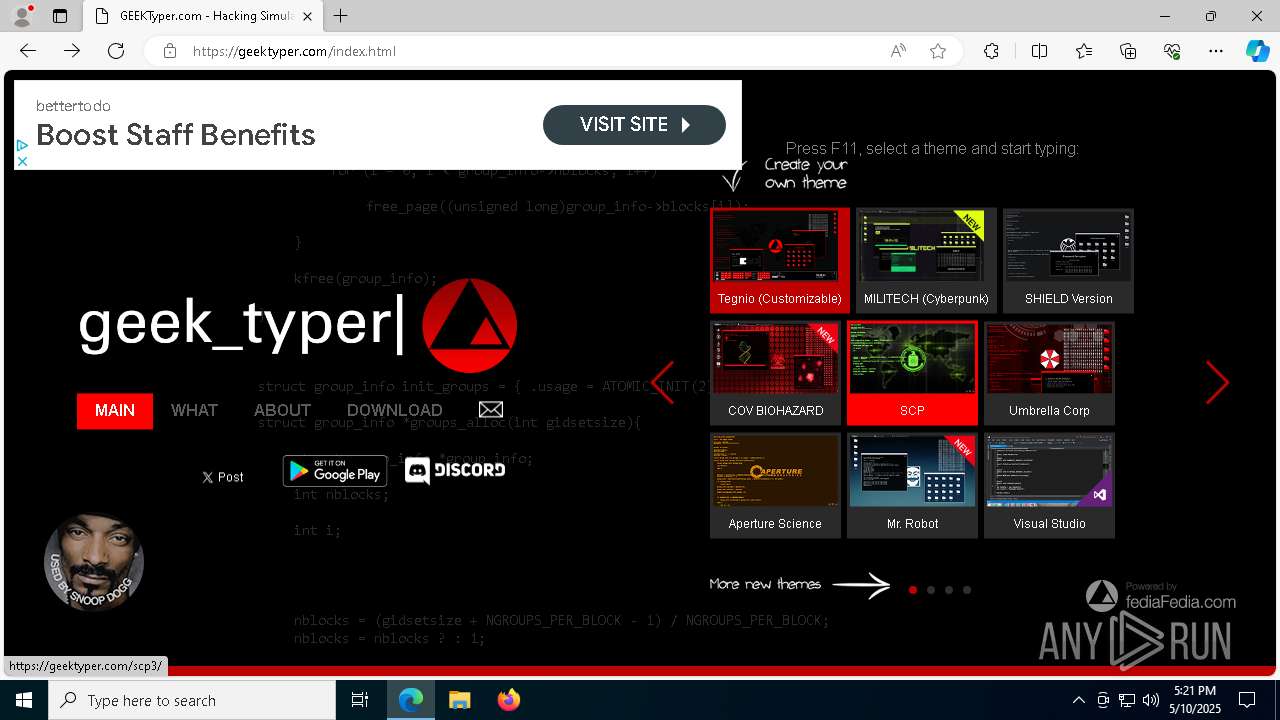Viewport: 1280px width, 720px height.
Task: Go back to previous page
Action: (x=28, y=51)
